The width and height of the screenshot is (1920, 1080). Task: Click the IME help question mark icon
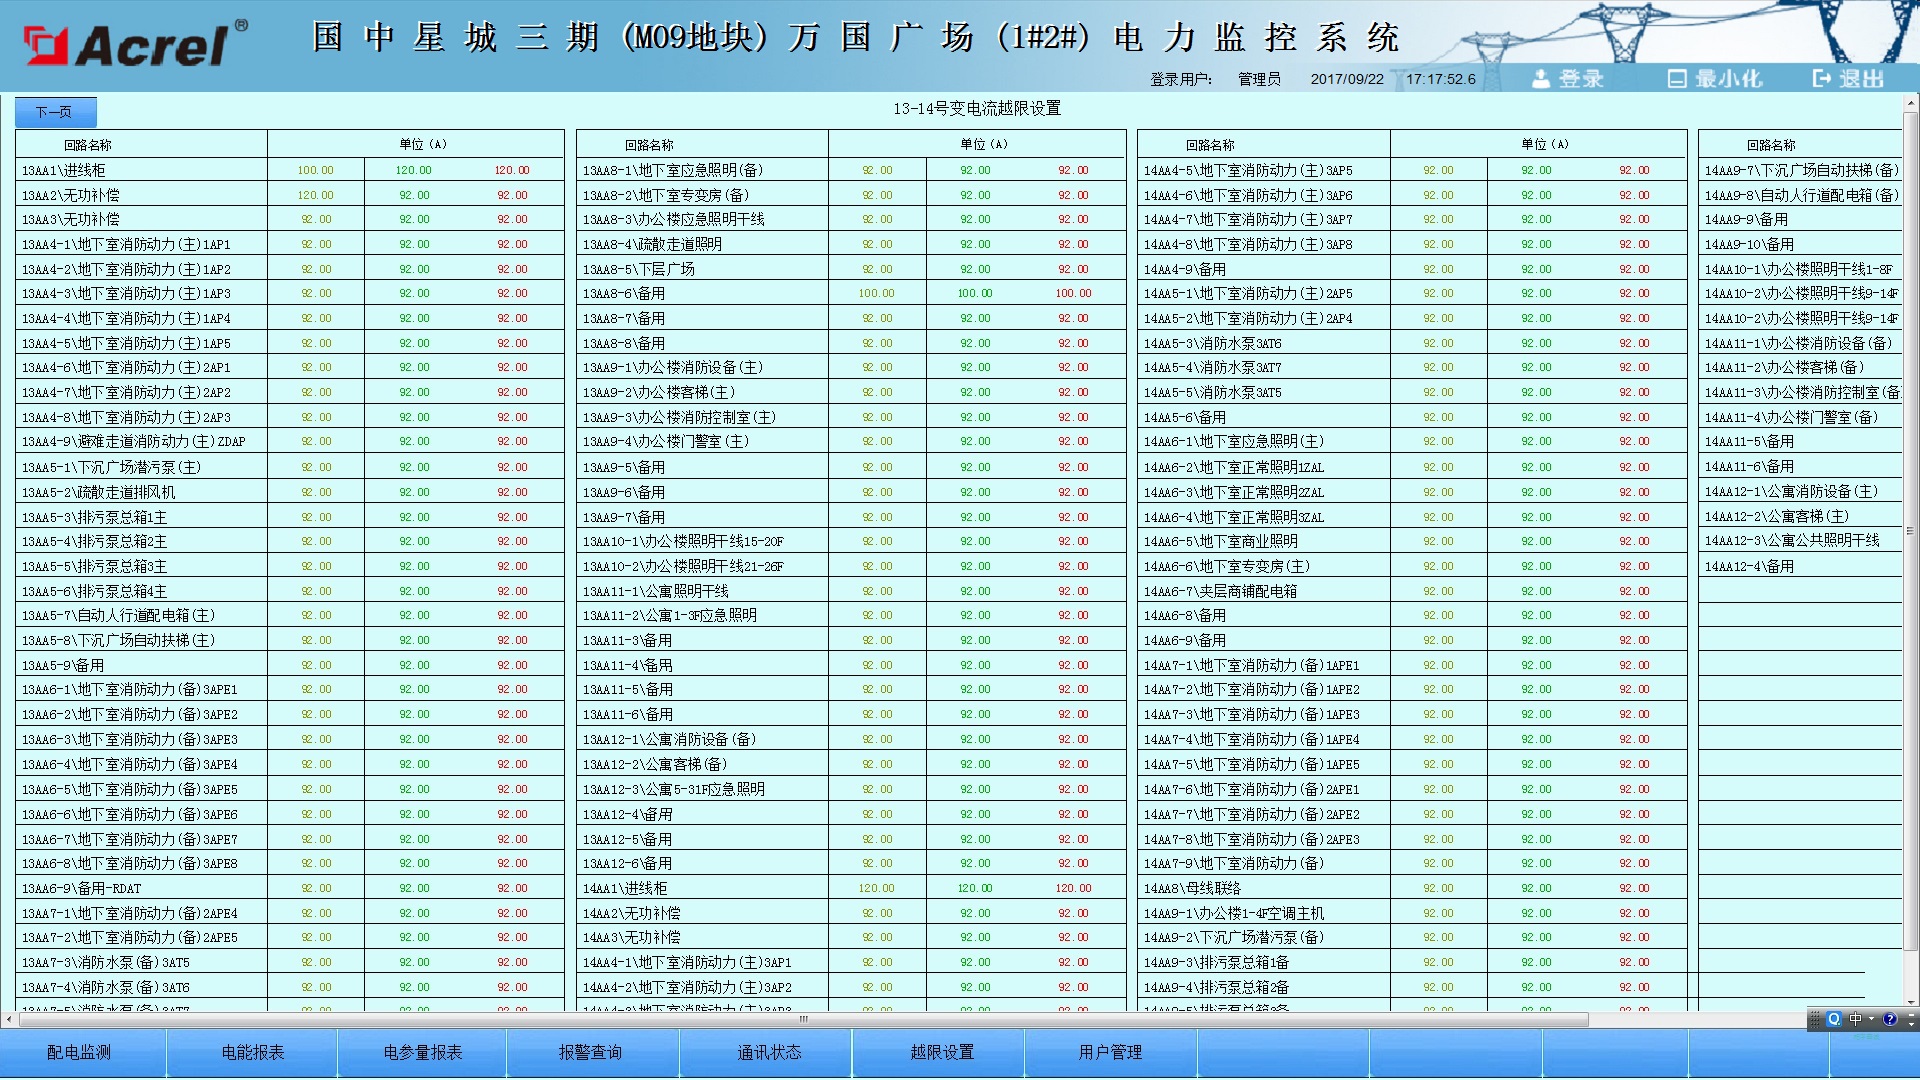point(1890,1019)
